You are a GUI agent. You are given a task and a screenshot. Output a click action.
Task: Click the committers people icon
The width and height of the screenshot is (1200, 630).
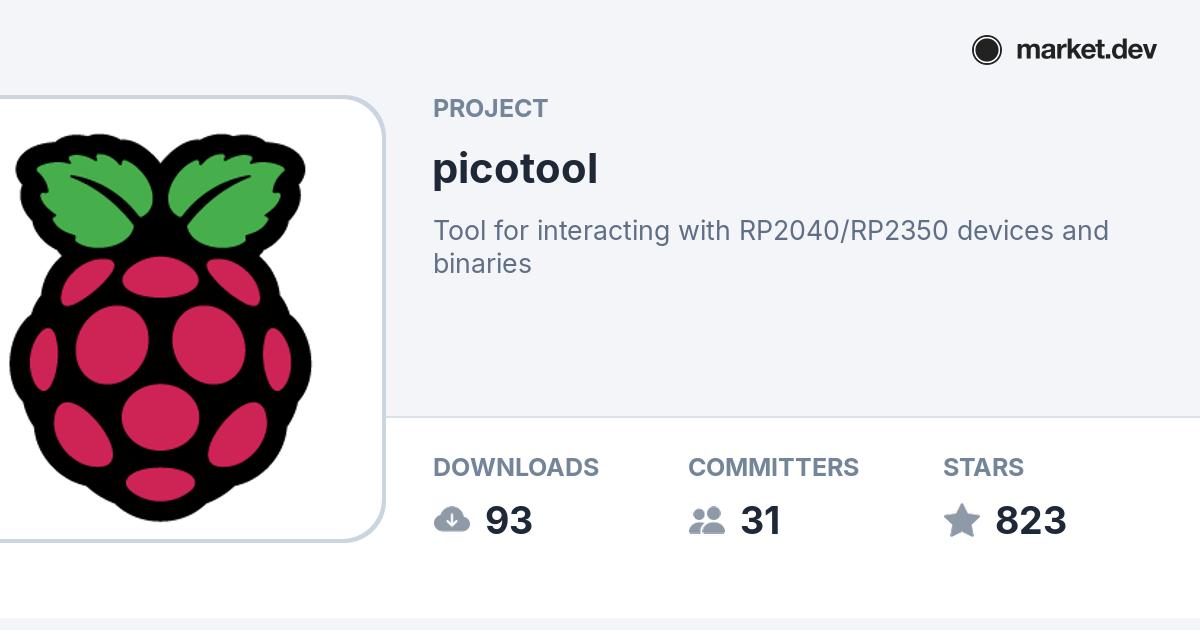707,520
